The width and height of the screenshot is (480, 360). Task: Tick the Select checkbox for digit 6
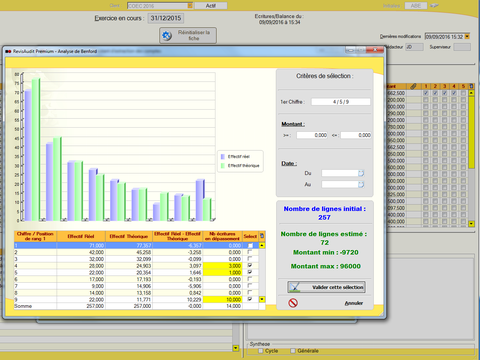point(250,279)
